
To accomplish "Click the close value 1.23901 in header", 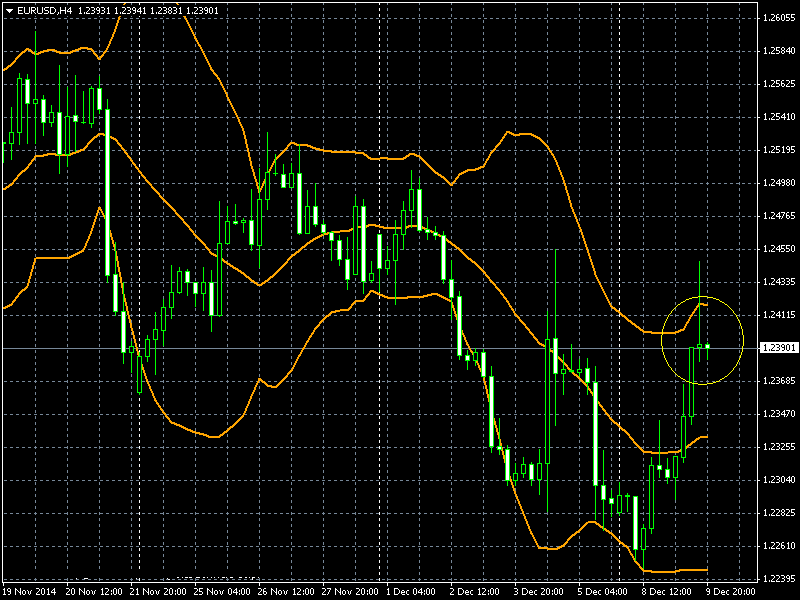I will (202, 10).
